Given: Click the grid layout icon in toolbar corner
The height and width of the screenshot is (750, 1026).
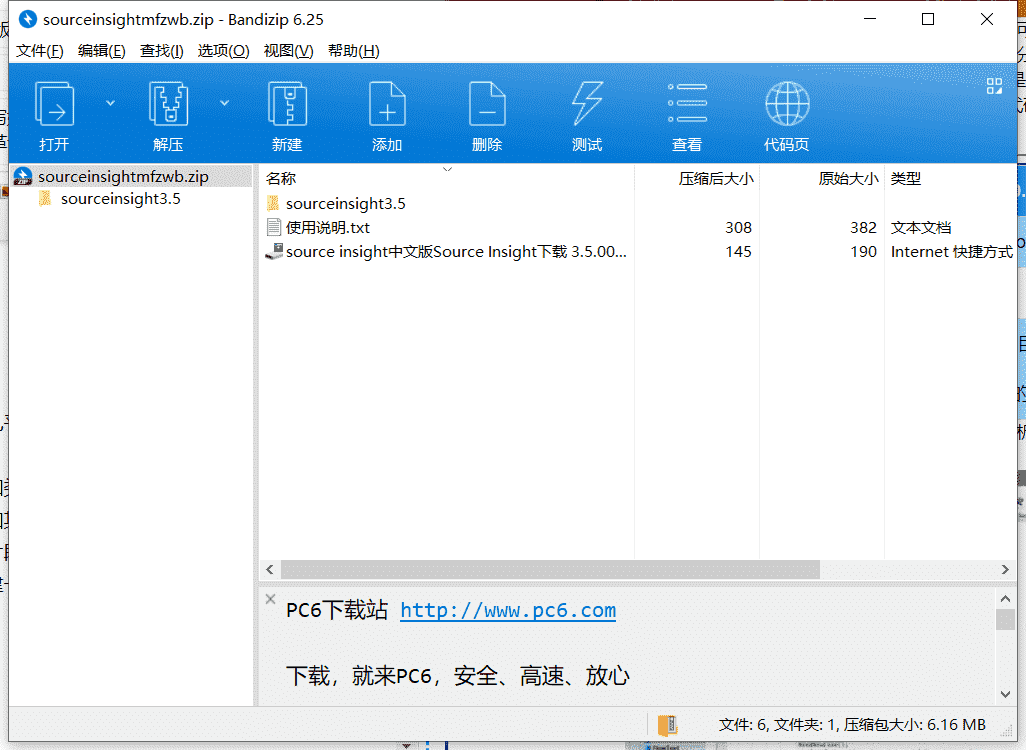Looking at the screenshot, I should 994,86.
